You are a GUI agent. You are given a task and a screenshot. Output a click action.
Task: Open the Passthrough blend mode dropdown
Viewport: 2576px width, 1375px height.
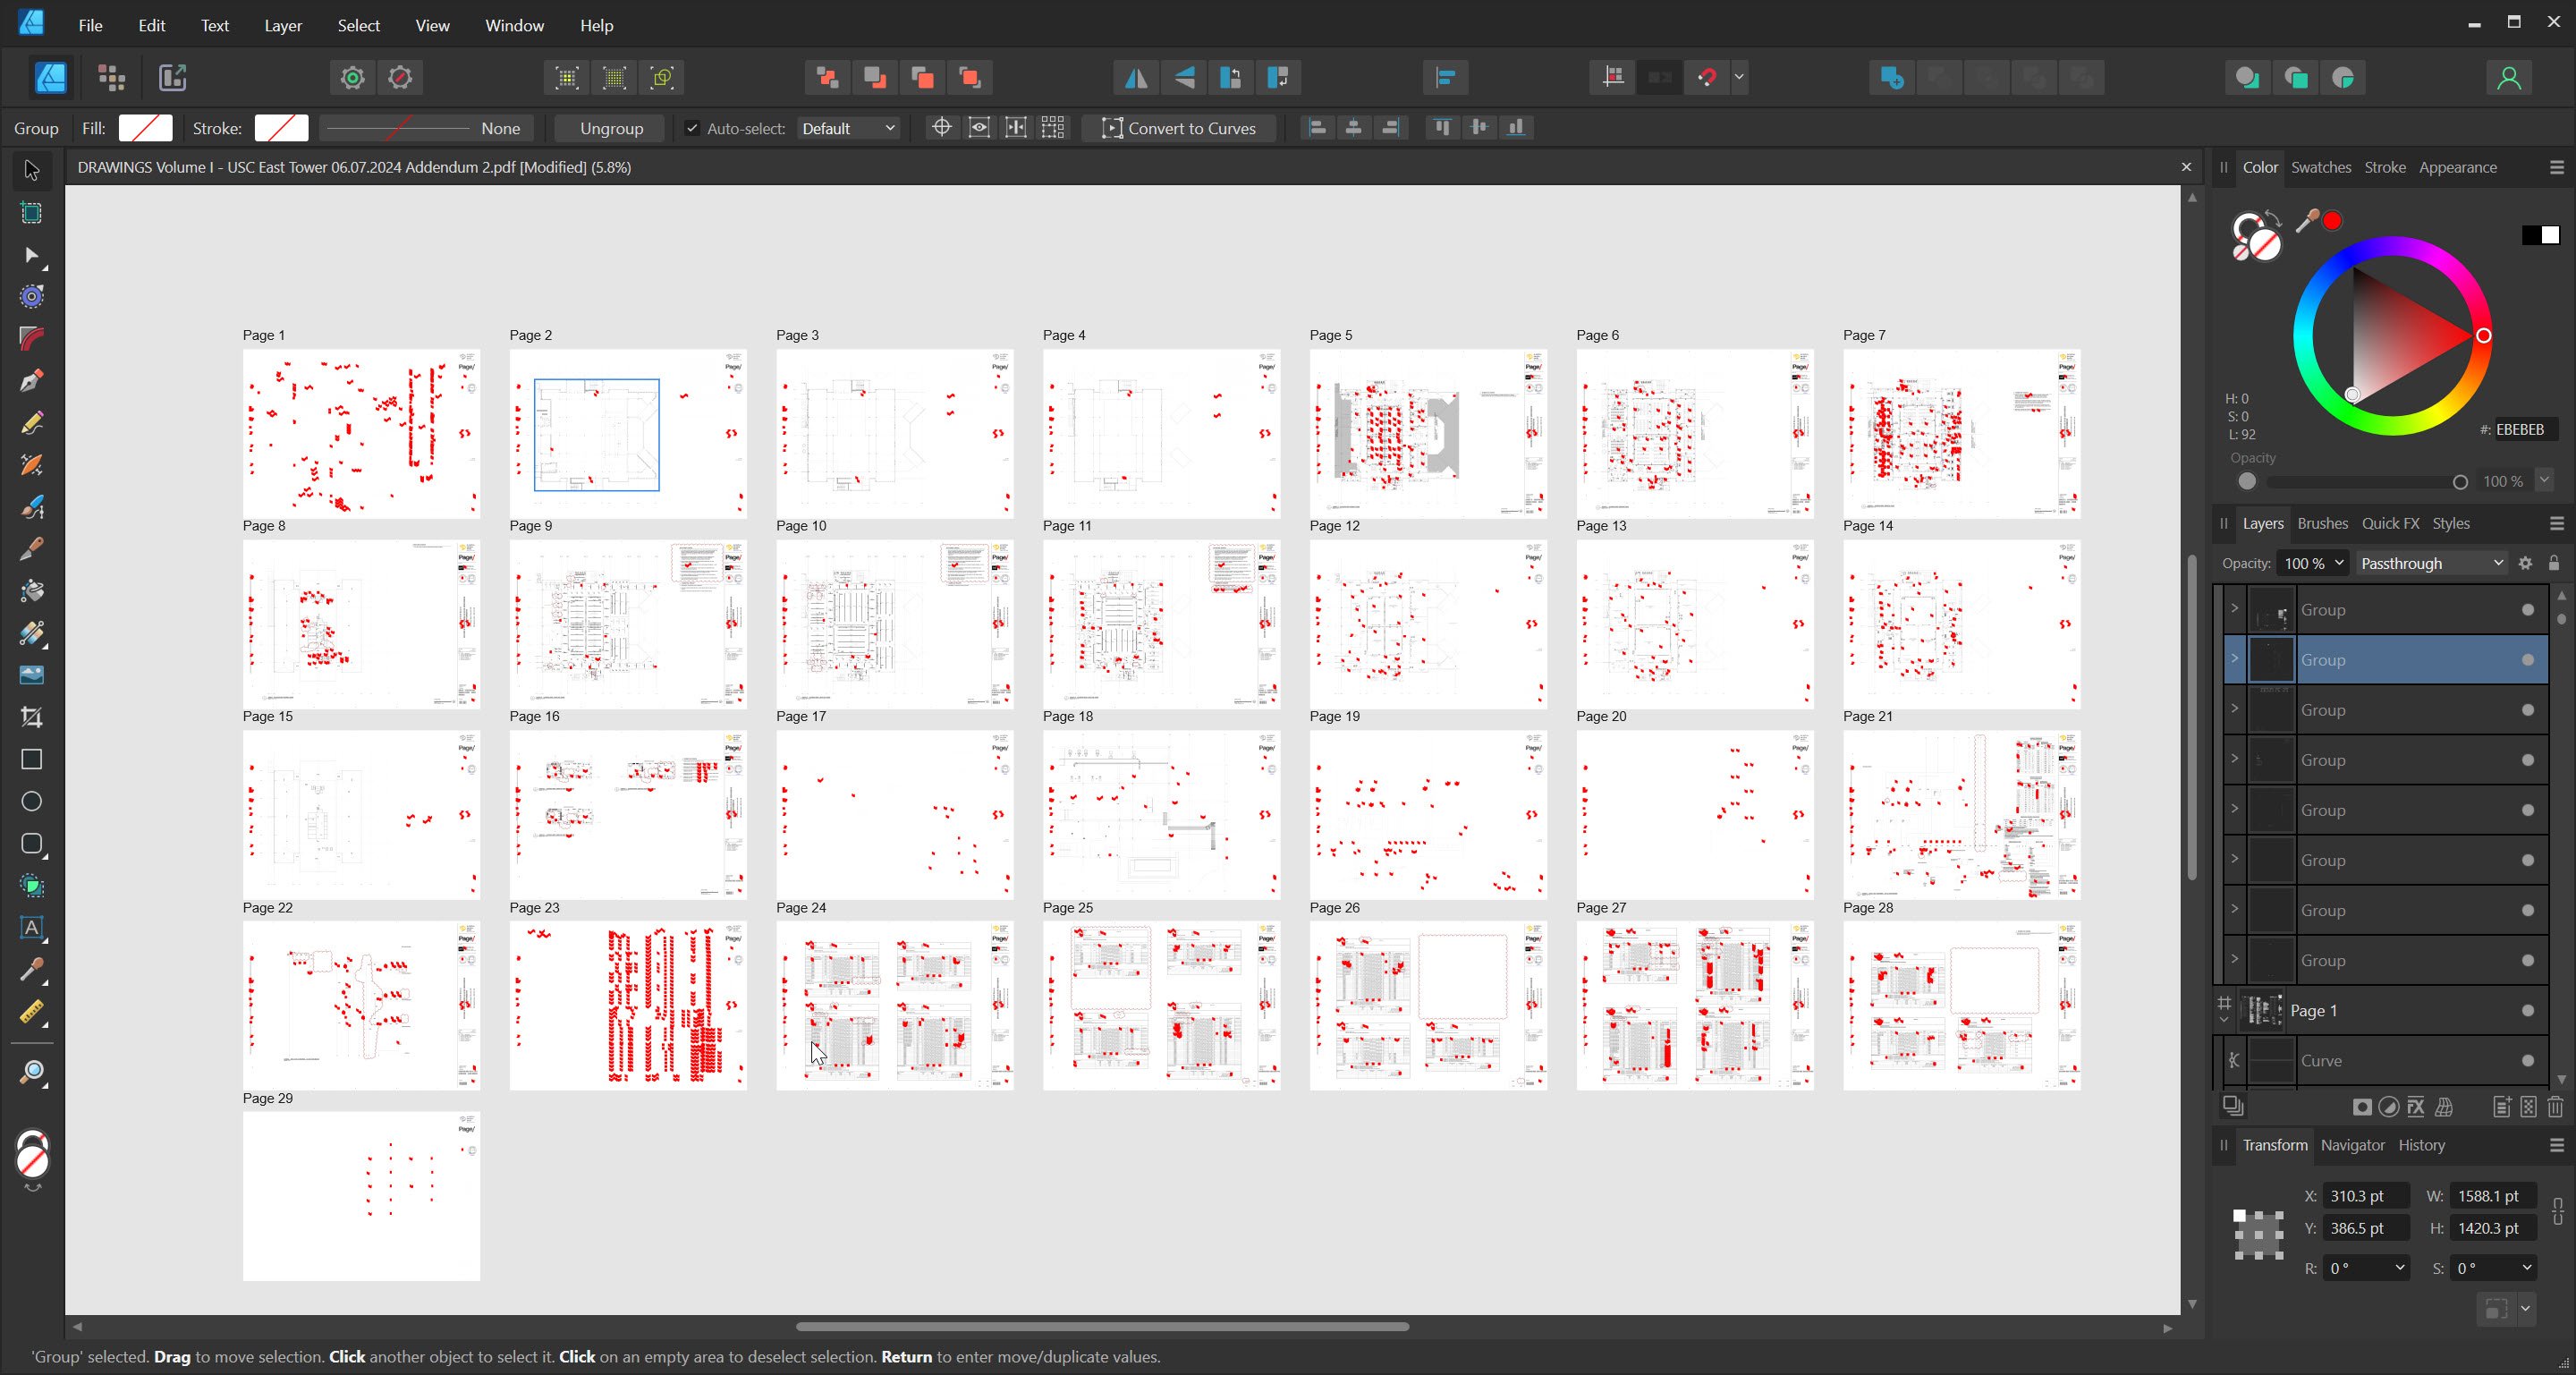click(2431, 563)
